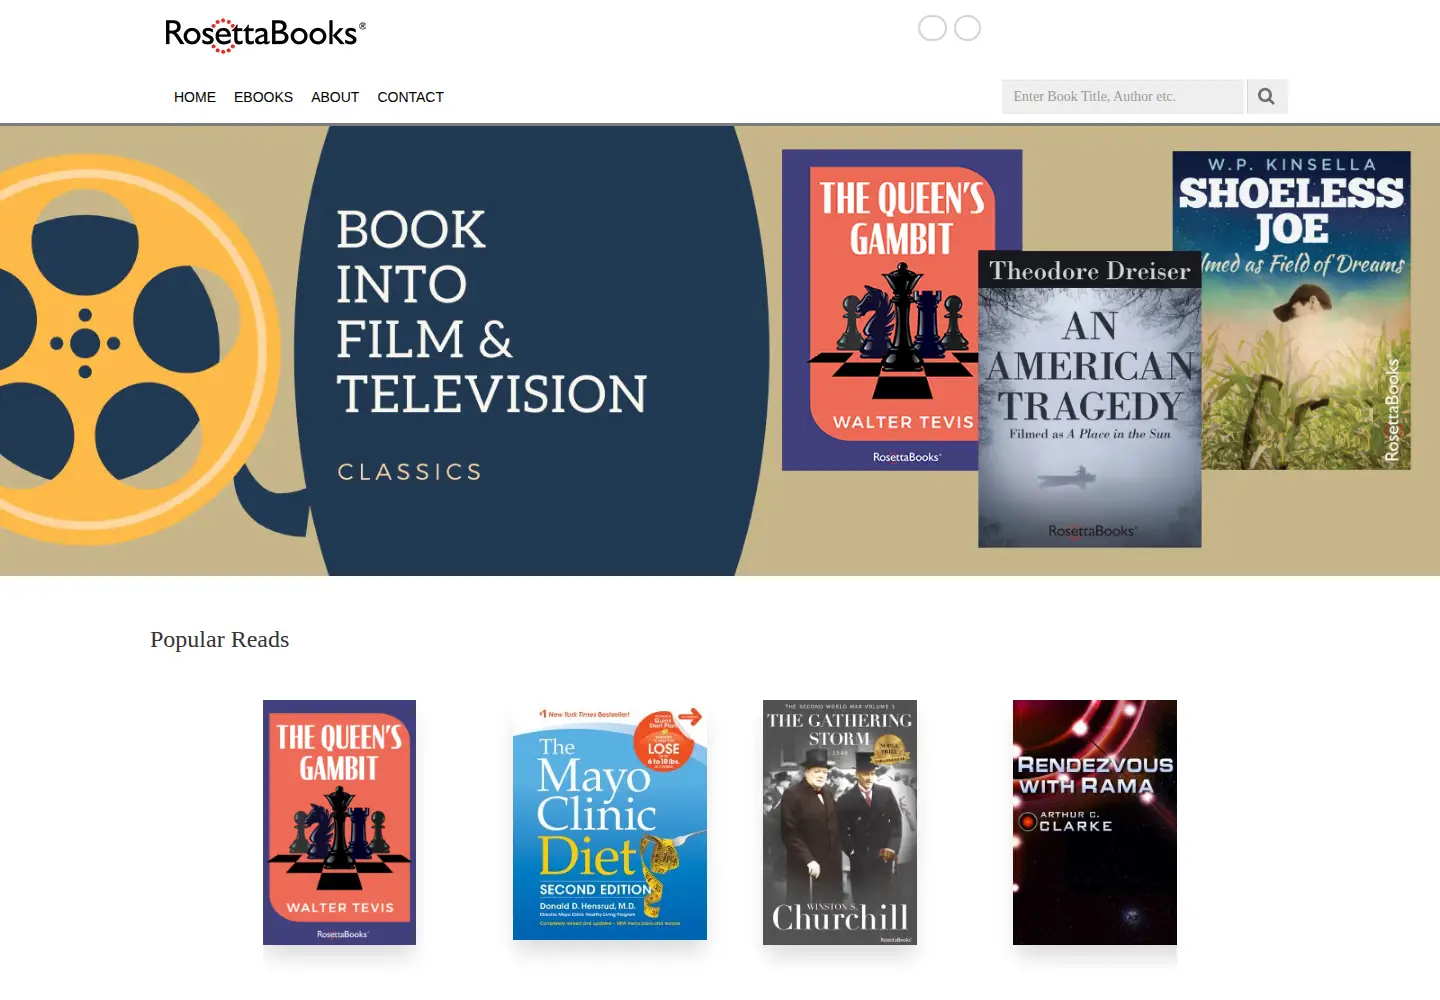Open An American Tragedy cover in the banner

(x=1090, y=399)
